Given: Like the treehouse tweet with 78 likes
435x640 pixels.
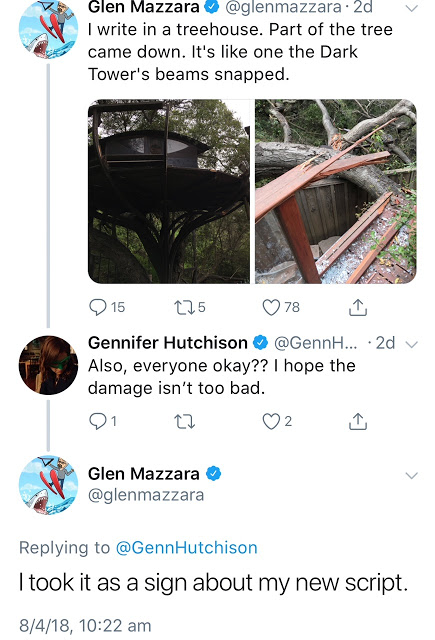Looking at the screenshot, I should pyautogui.click(x=281, y=307).
